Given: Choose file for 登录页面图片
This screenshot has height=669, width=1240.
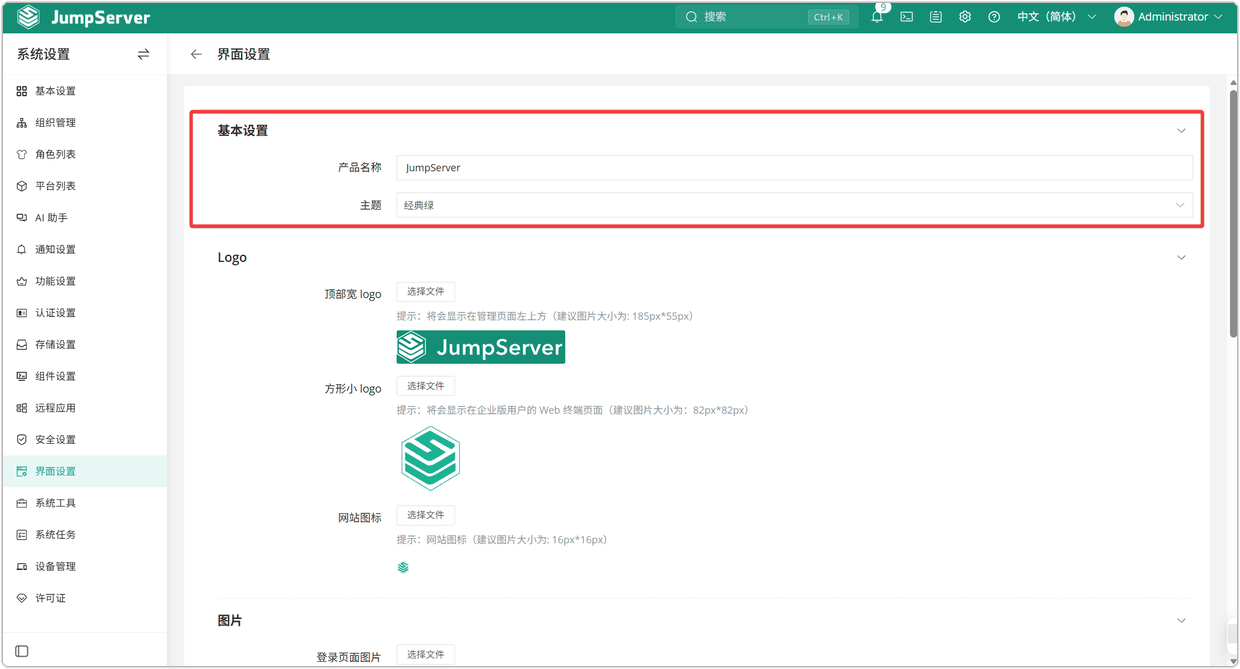Looking at the screenshot, I should [426, 655].
